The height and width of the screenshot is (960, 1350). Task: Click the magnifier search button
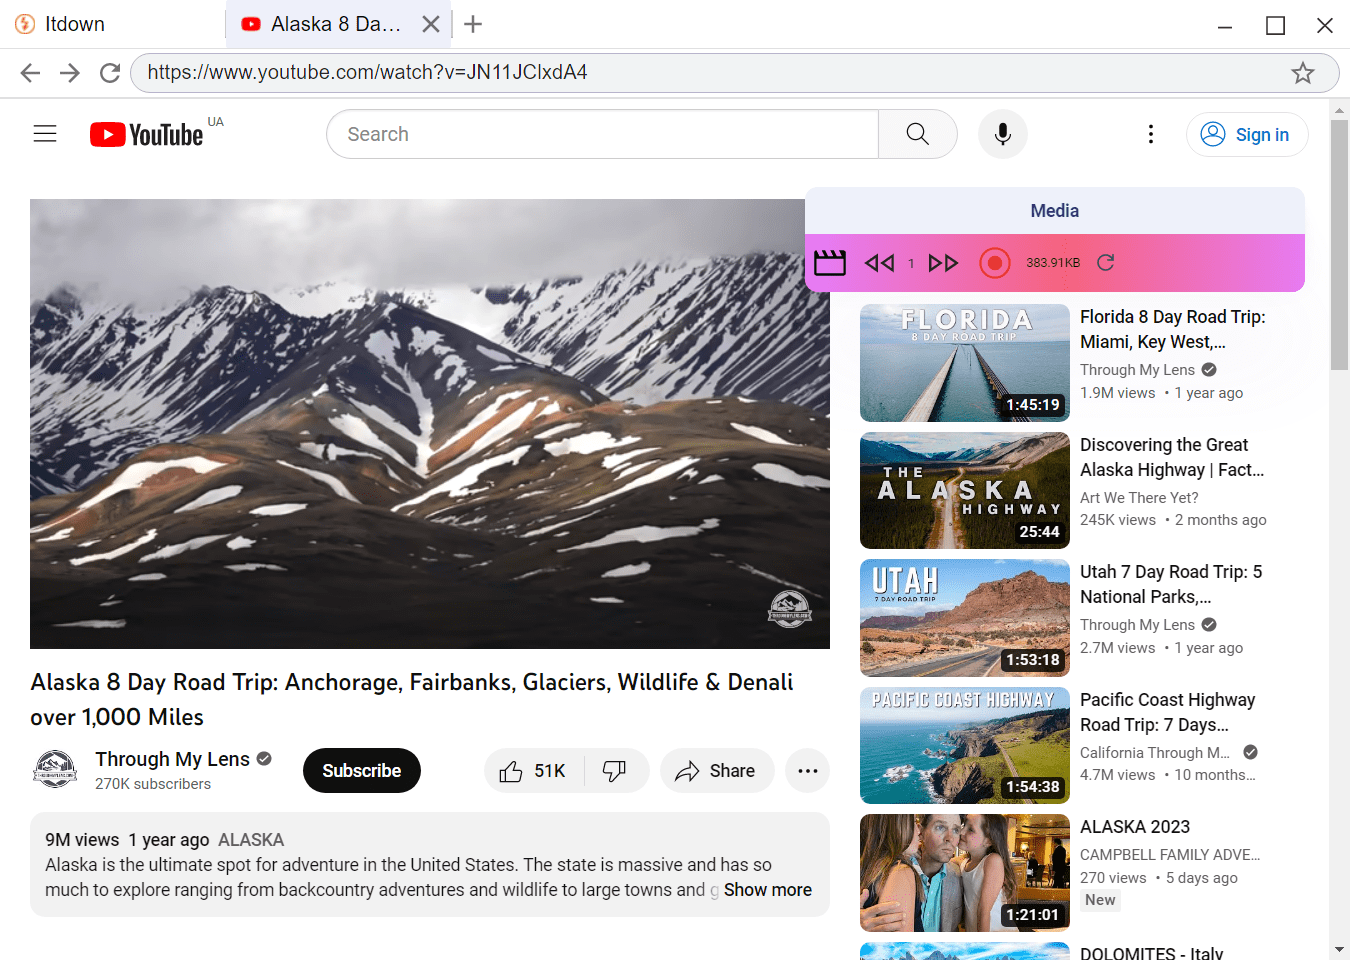point(917,134)
